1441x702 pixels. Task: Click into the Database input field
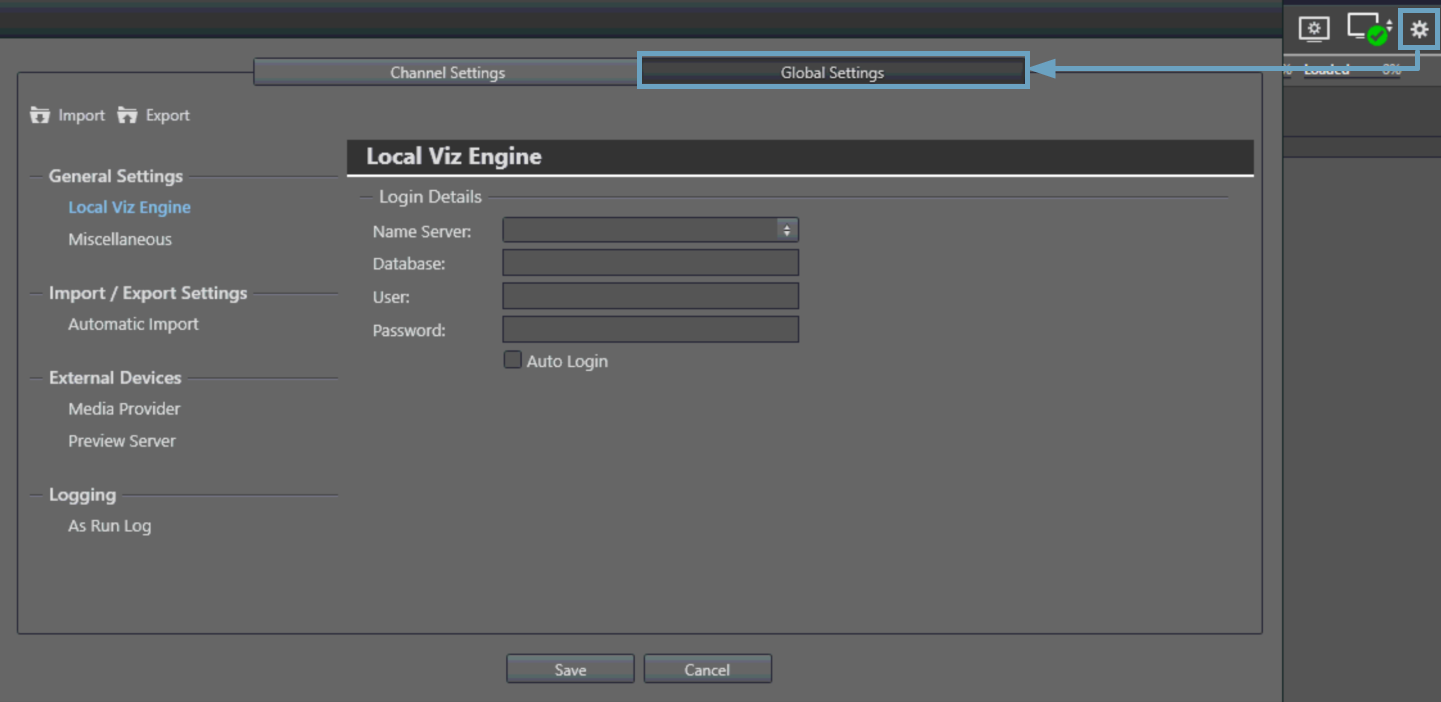650,263
